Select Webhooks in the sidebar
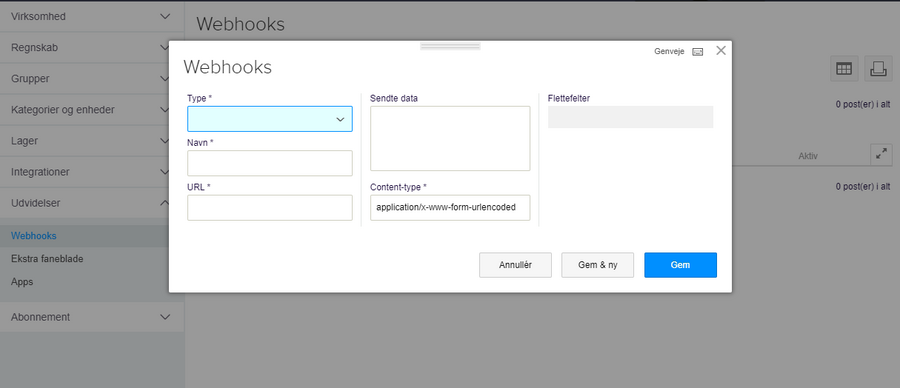This screenshot has width=900, height=388. 34,235
